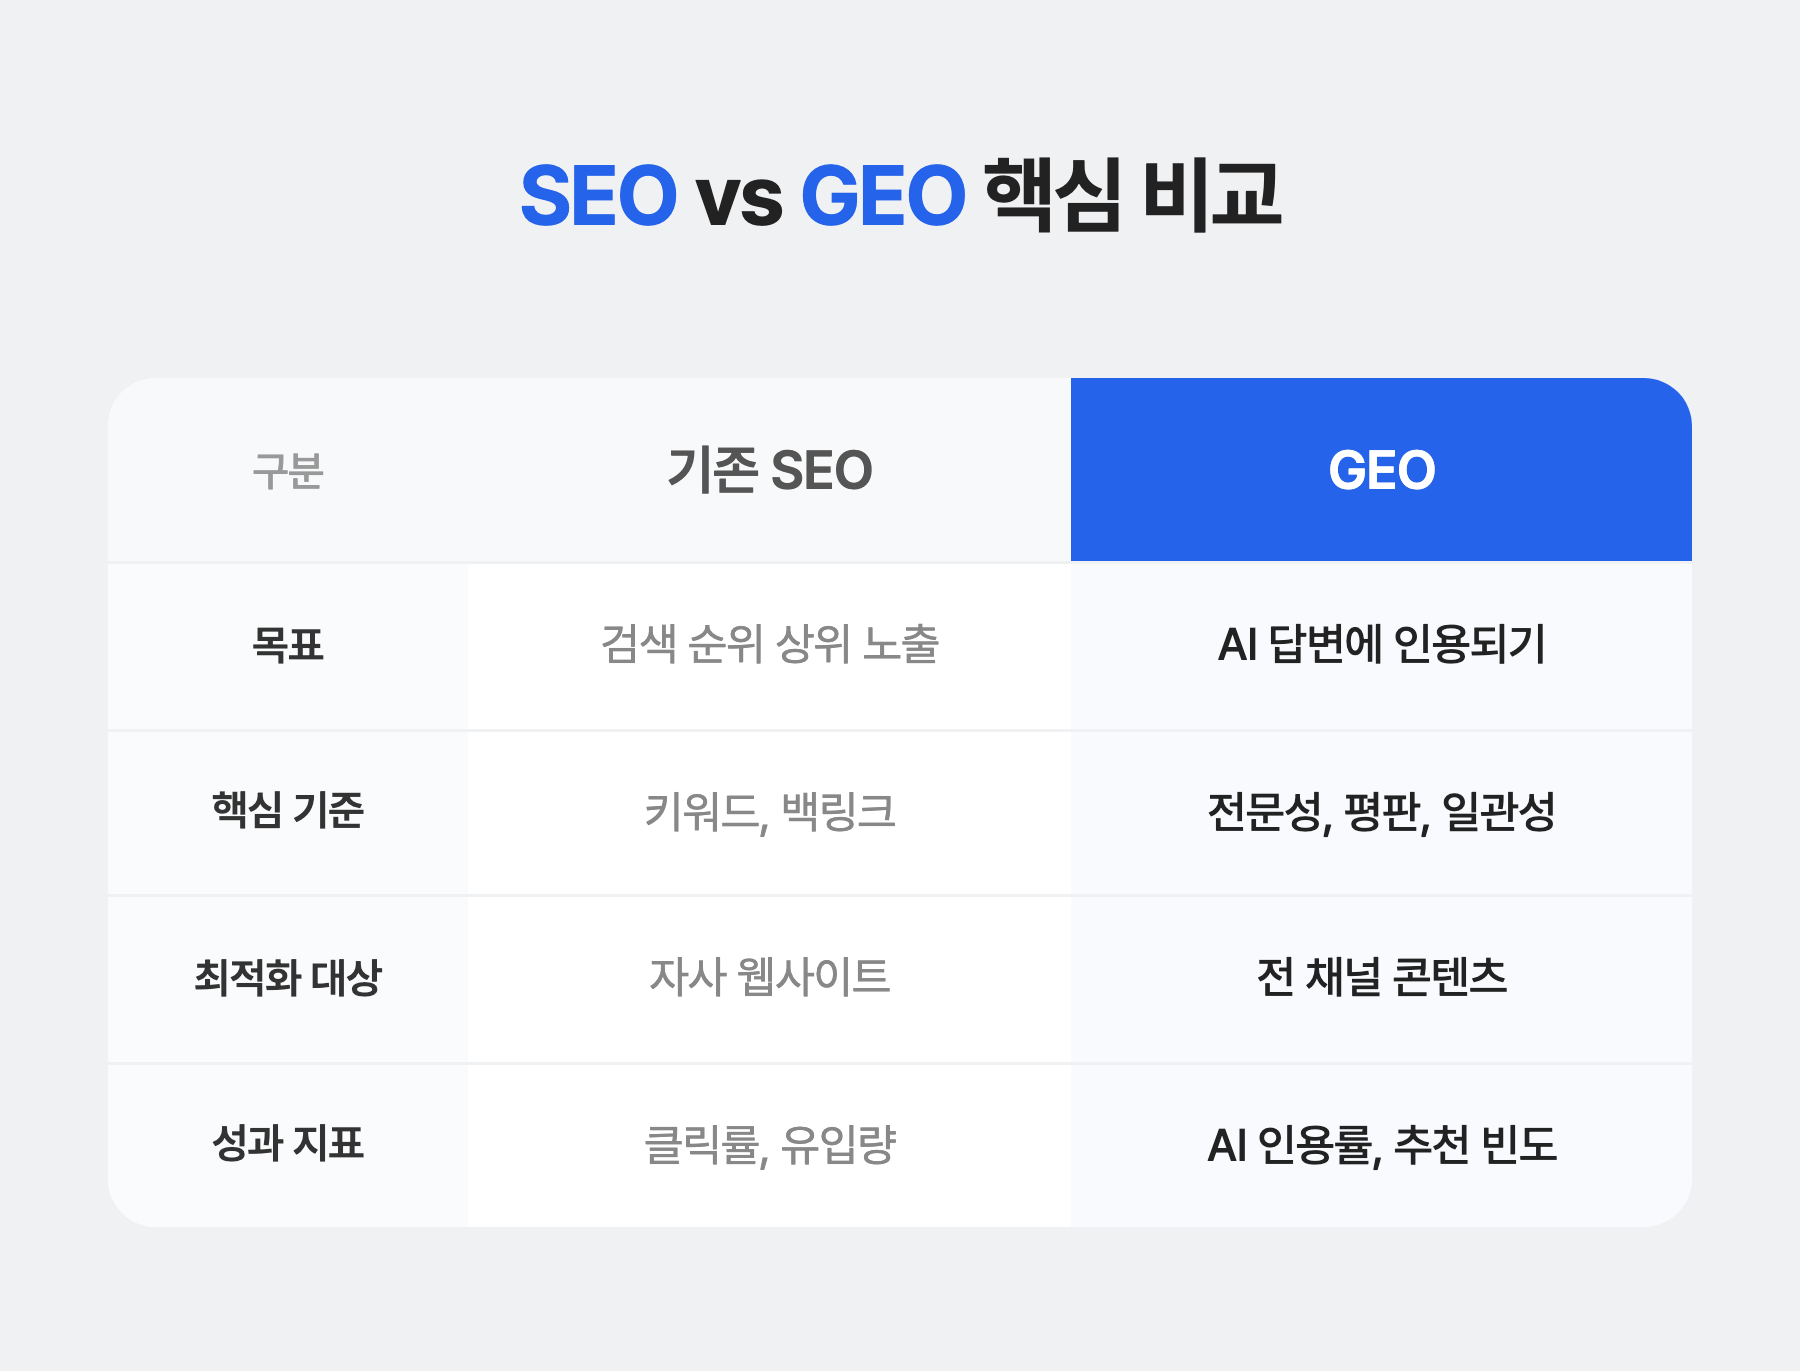Screen dimensions: 1800x1371
Task: Select the 핵심 기준 row label
Action: 287,811
